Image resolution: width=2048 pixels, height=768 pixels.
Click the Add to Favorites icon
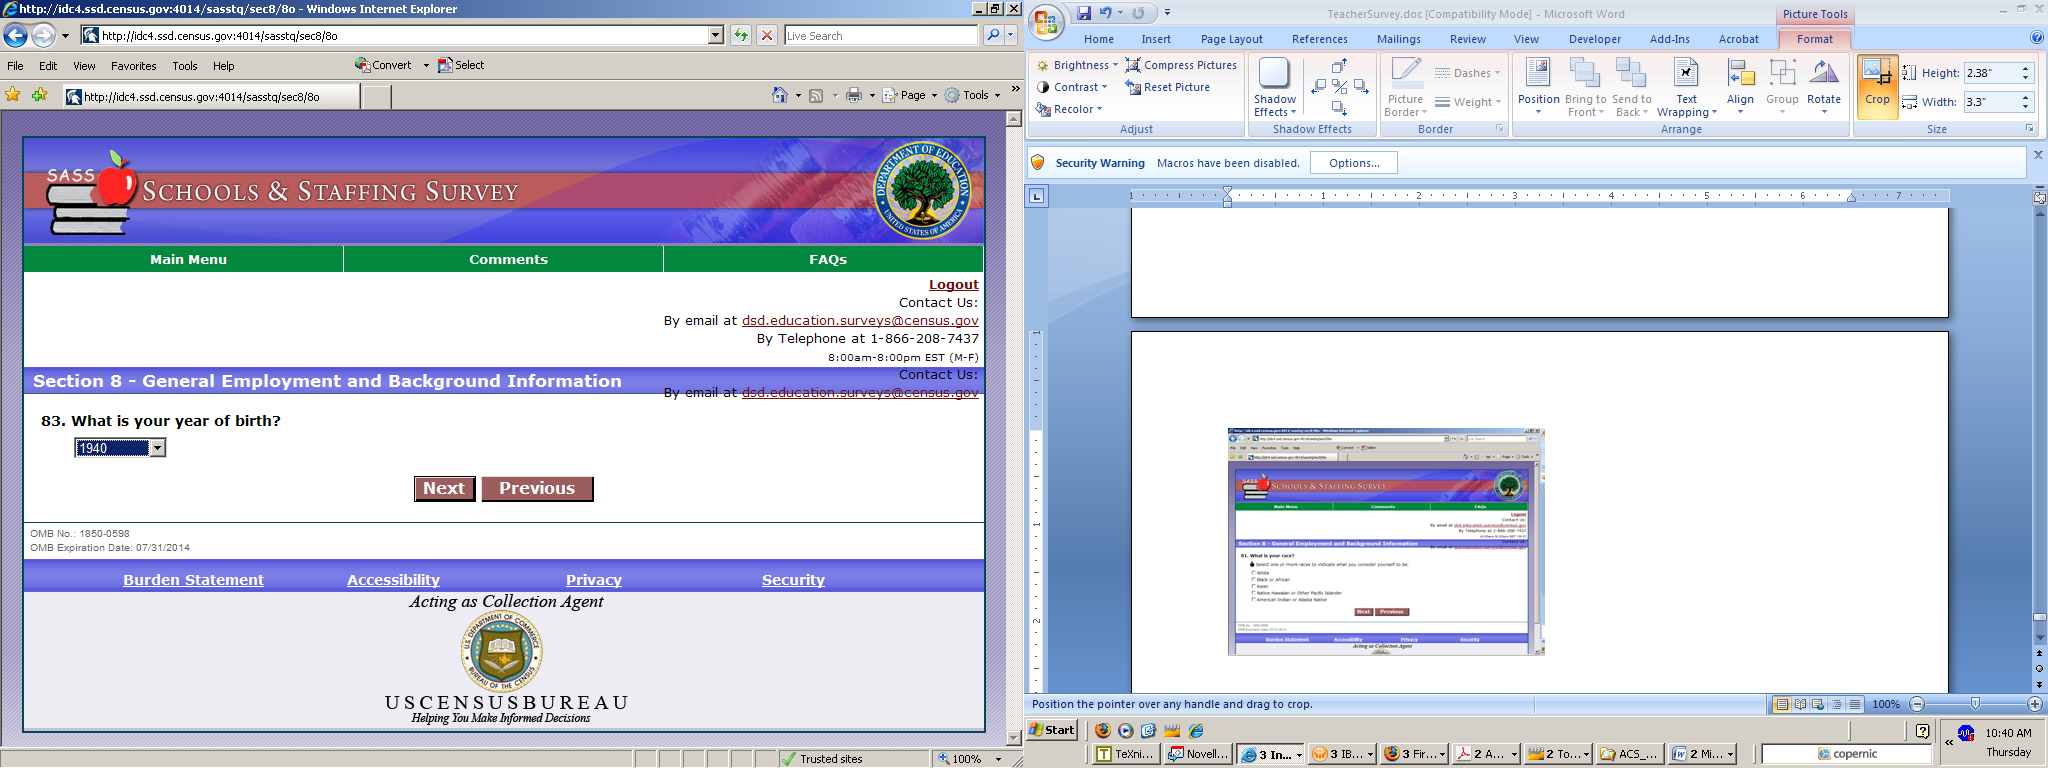39,95
